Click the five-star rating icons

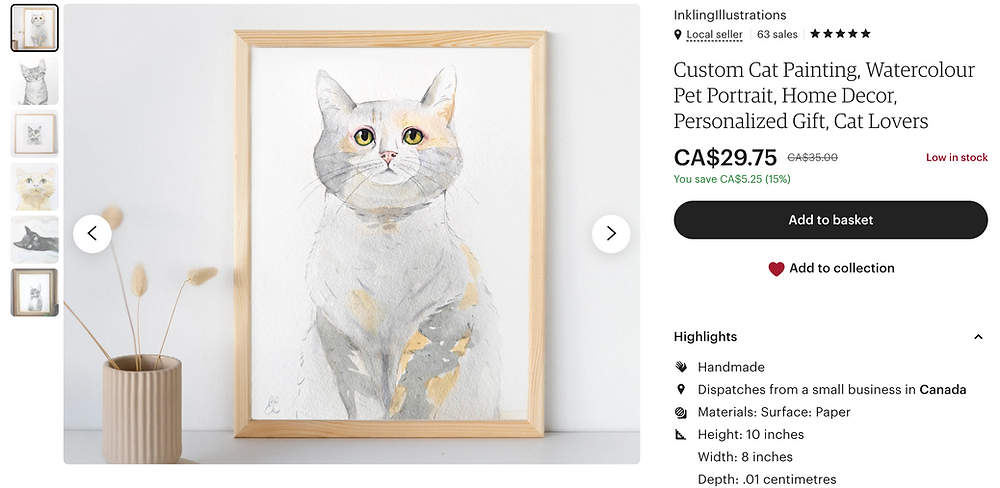point(840,34)
